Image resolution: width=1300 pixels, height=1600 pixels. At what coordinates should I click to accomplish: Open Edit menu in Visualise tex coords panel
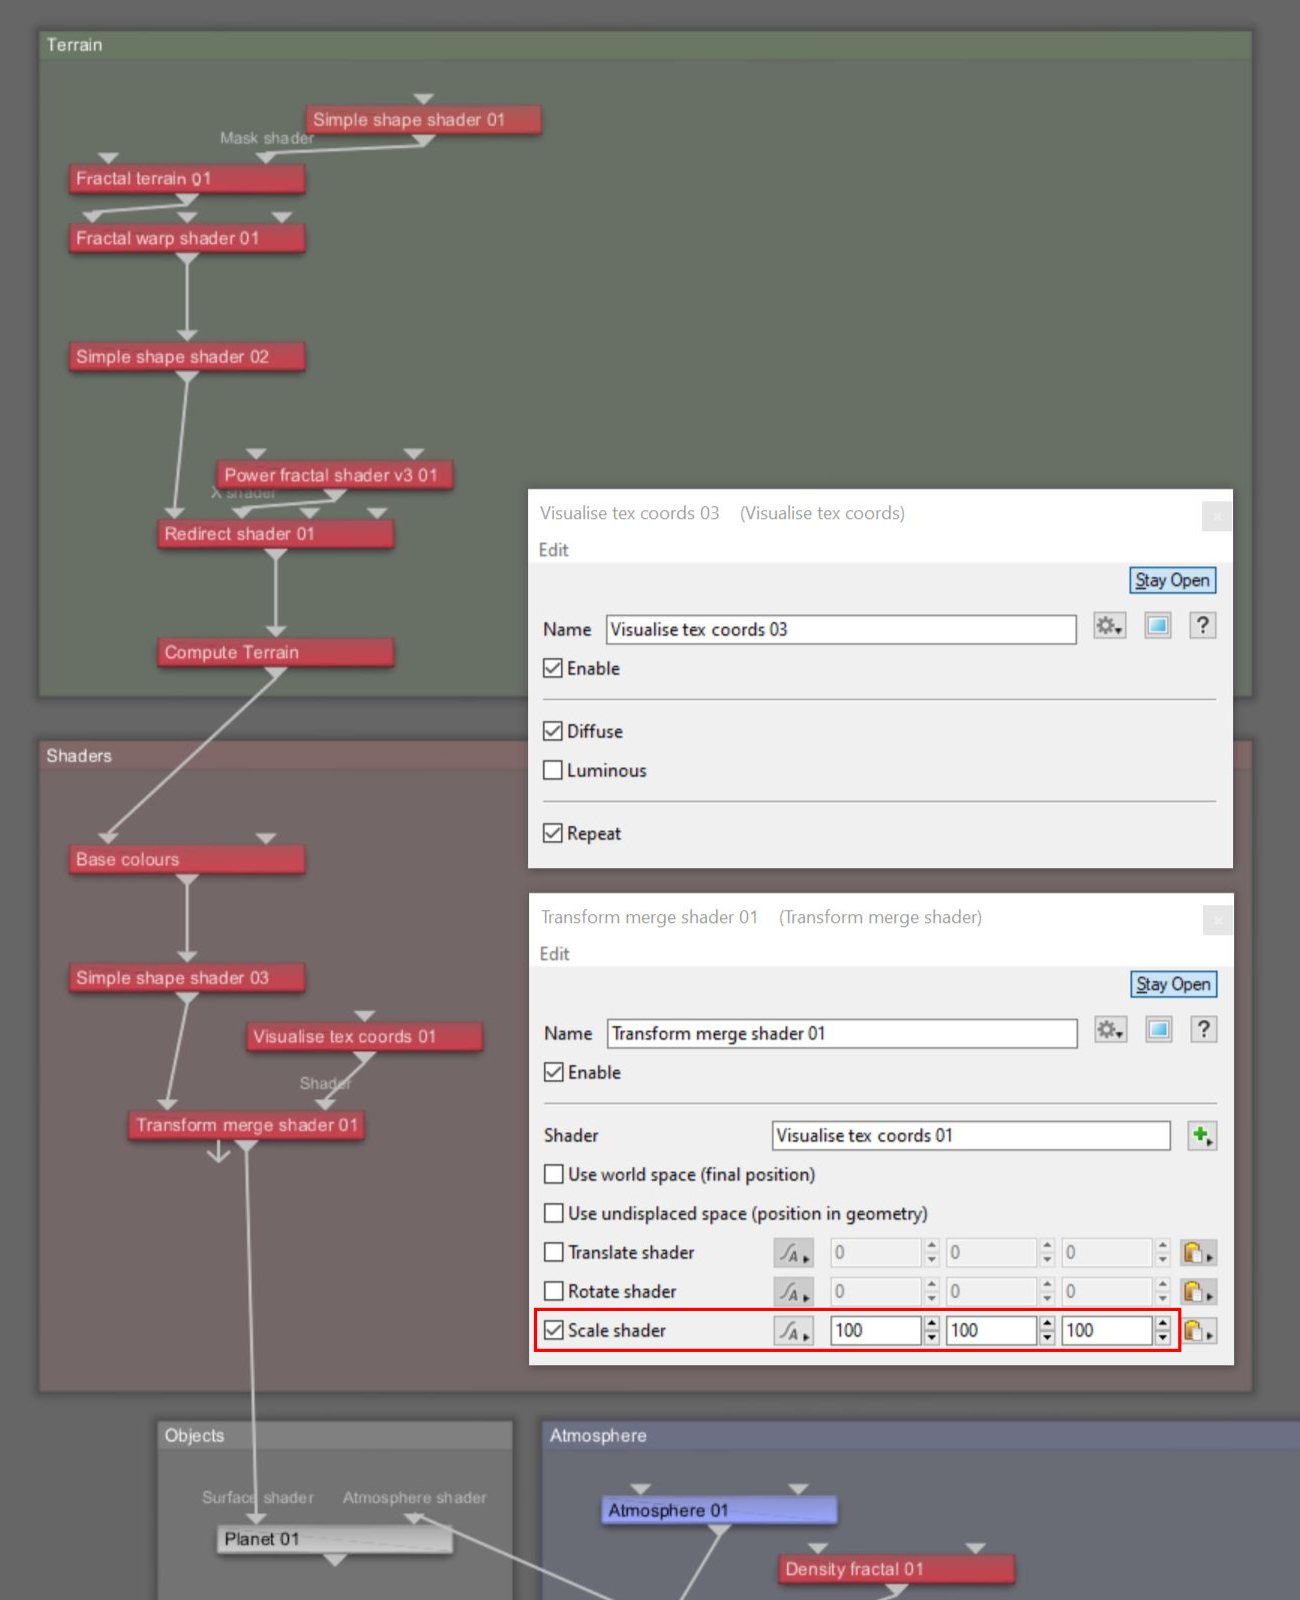[x=553, y=550]
